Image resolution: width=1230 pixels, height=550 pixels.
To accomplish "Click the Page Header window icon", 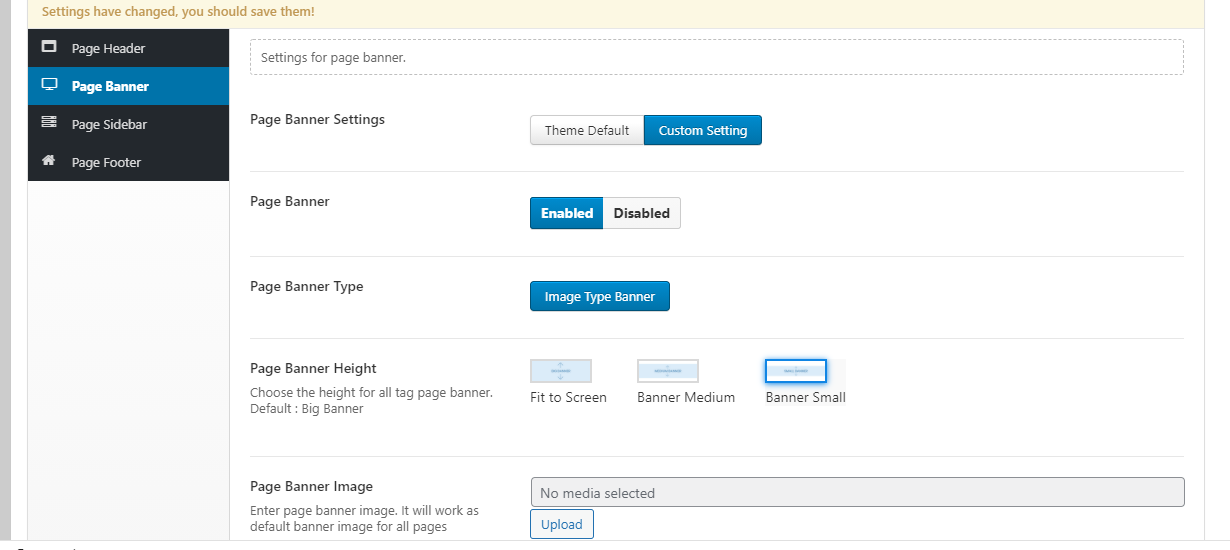I will click(x=49, y=47).
